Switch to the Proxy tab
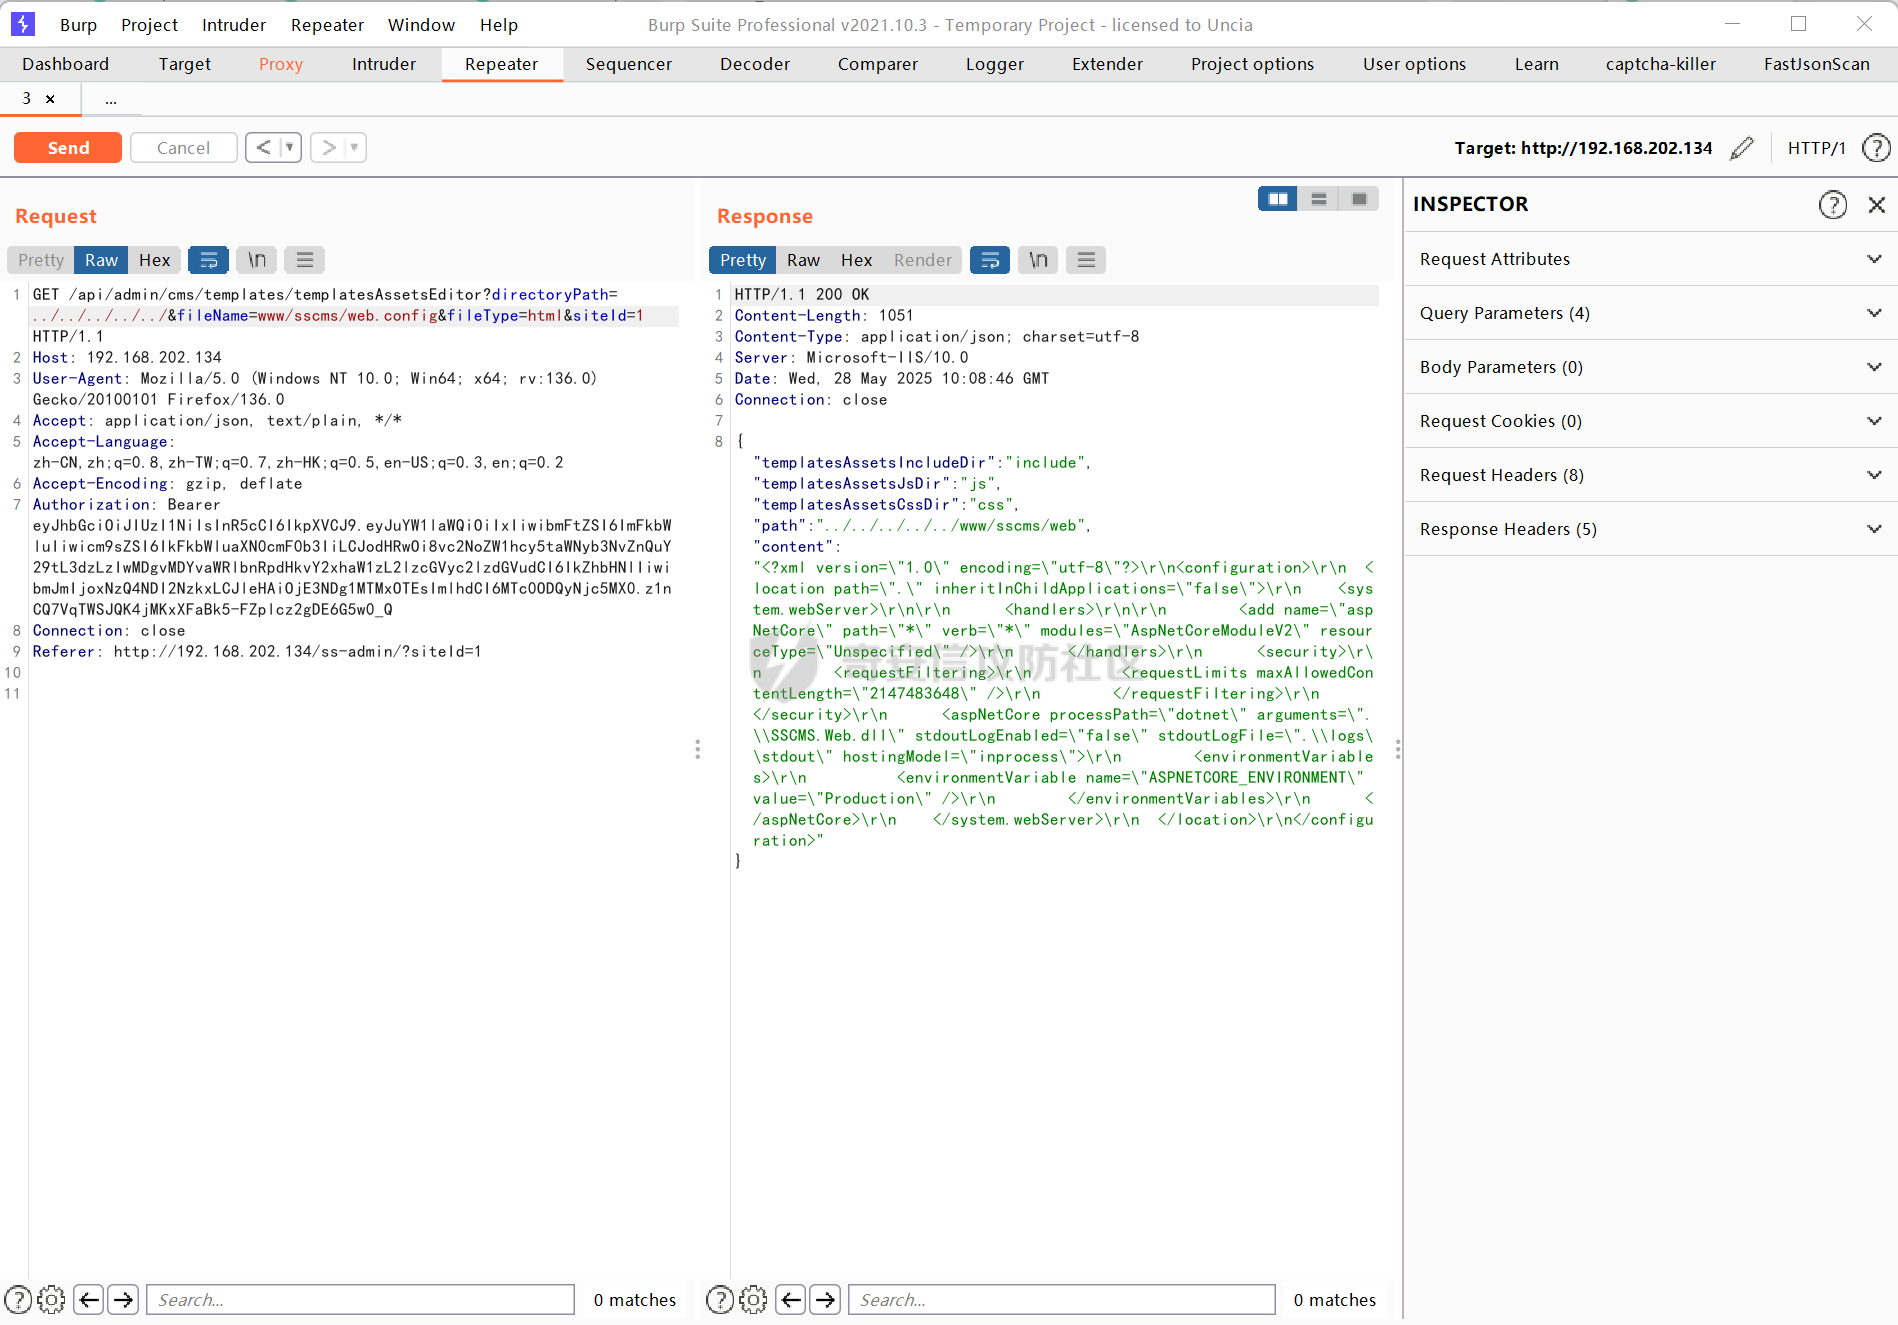The width and height of the screenshot is (1898, 1325). [x=281, y=64]
